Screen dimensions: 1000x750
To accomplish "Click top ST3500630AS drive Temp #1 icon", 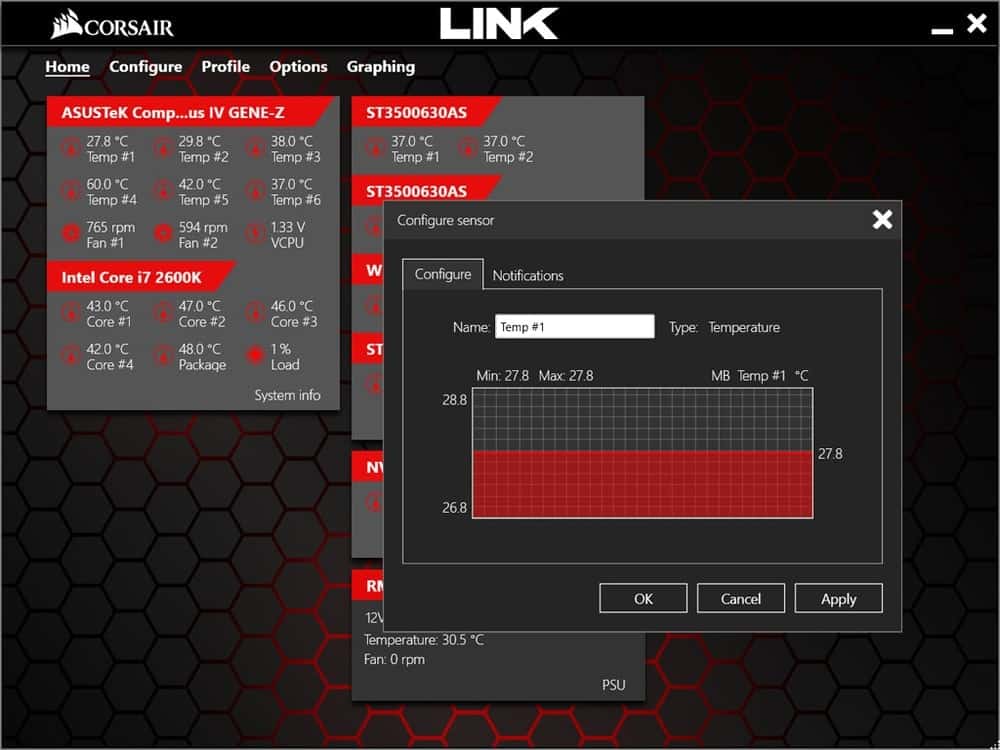I will click(x=375, y=149).
